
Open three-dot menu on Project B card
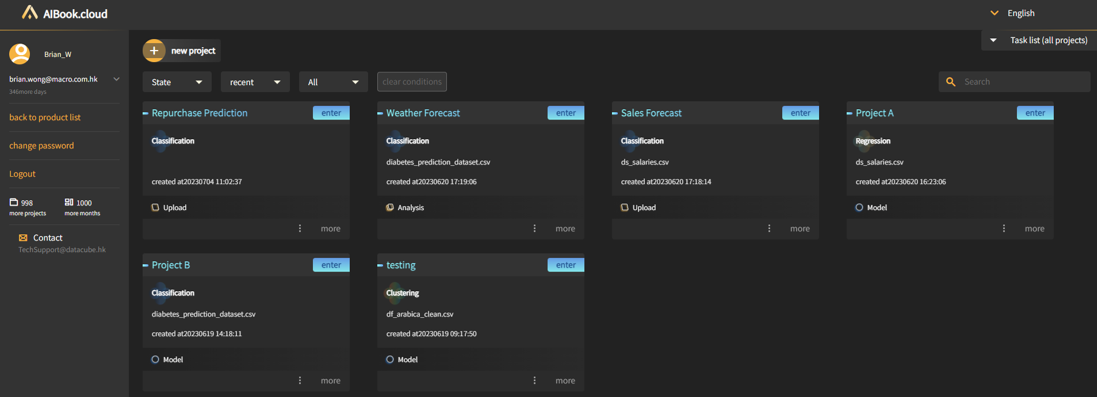click(300, 380)
